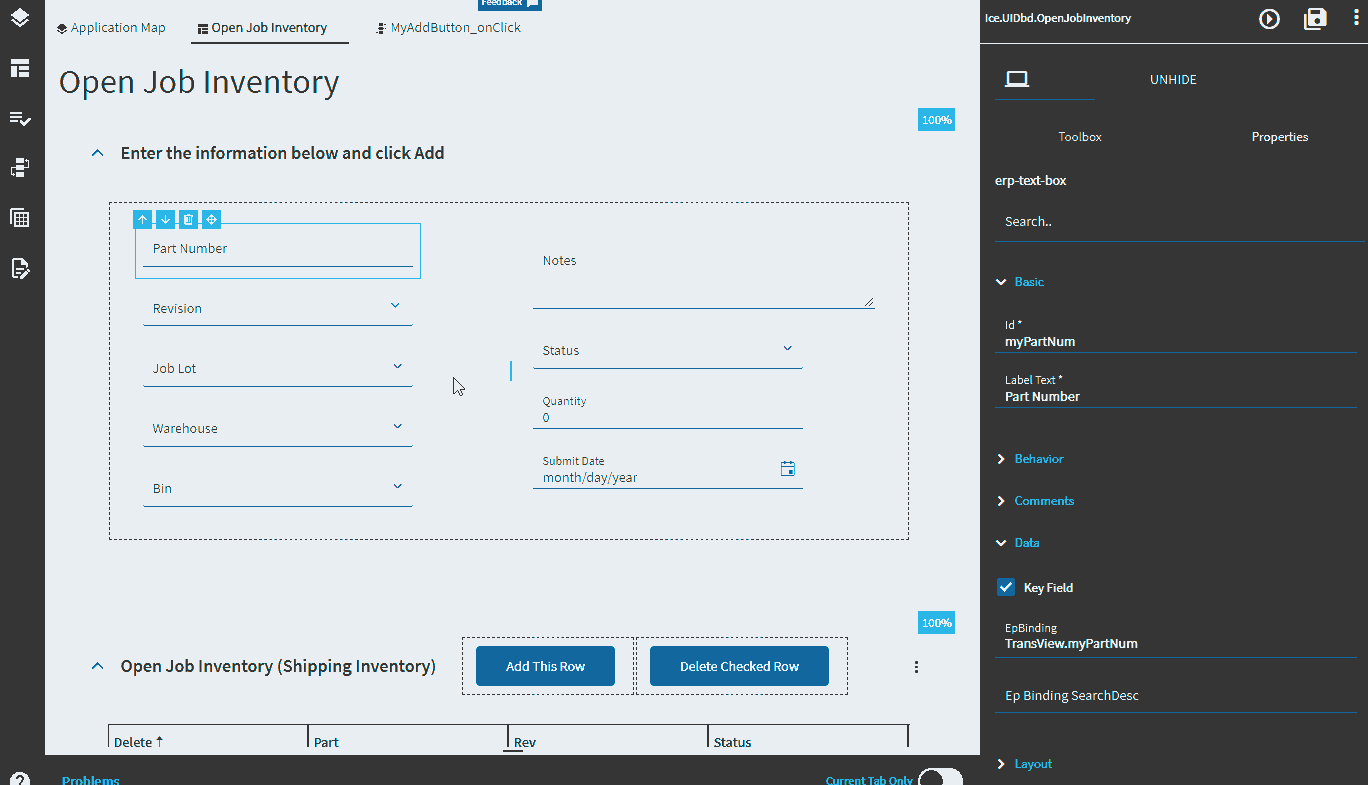
Task: Select the desktop preview (laptop) icon
Action: [x=1017, y=76]
